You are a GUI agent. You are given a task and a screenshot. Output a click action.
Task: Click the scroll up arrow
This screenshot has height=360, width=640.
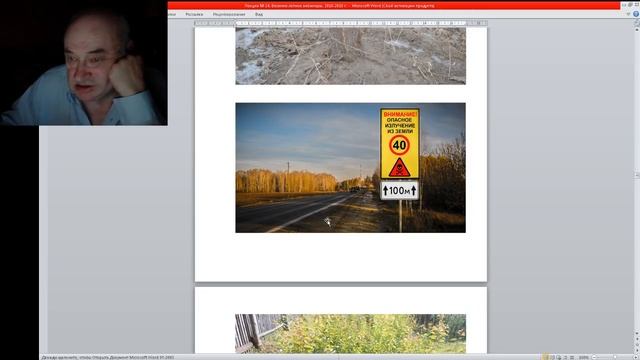click(x=637, y=30)
